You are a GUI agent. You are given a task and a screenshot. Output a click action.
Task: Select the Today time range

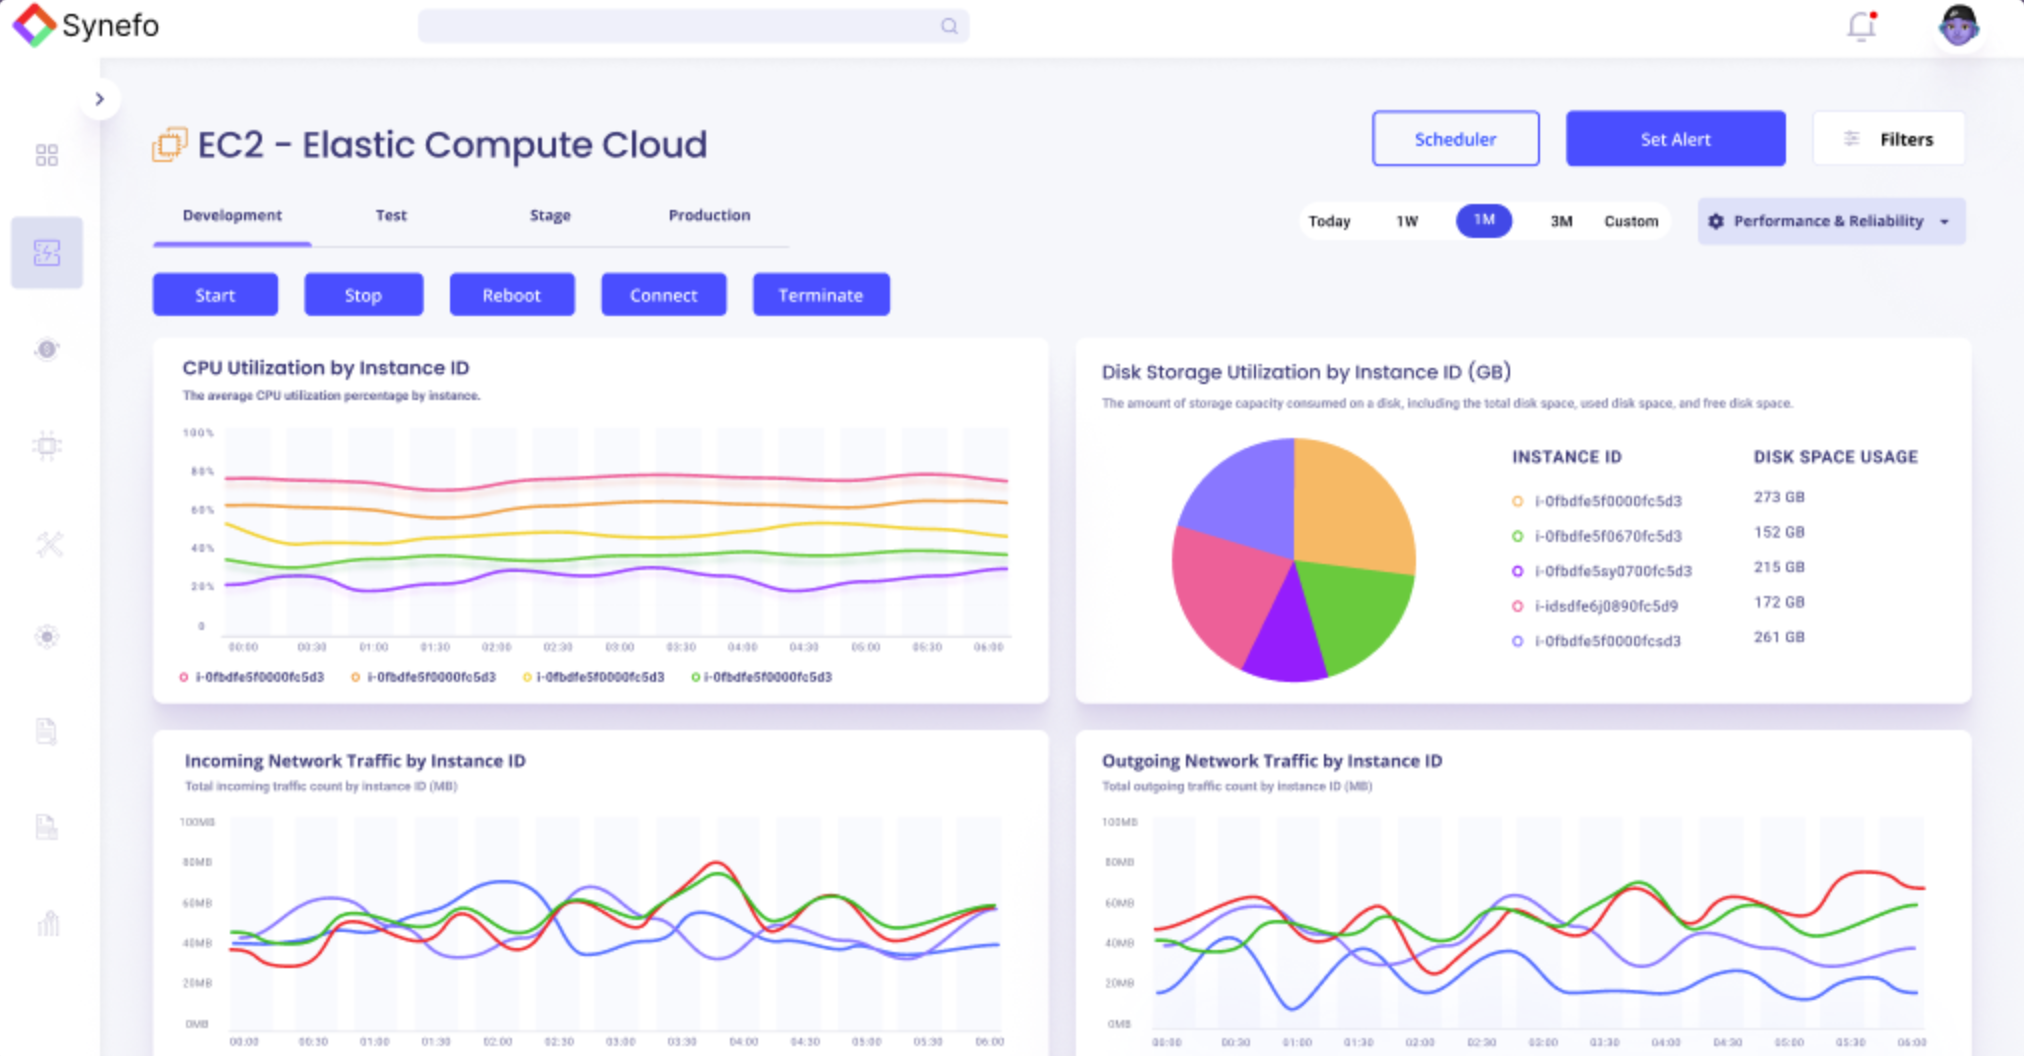click(x=1329, y=221)
